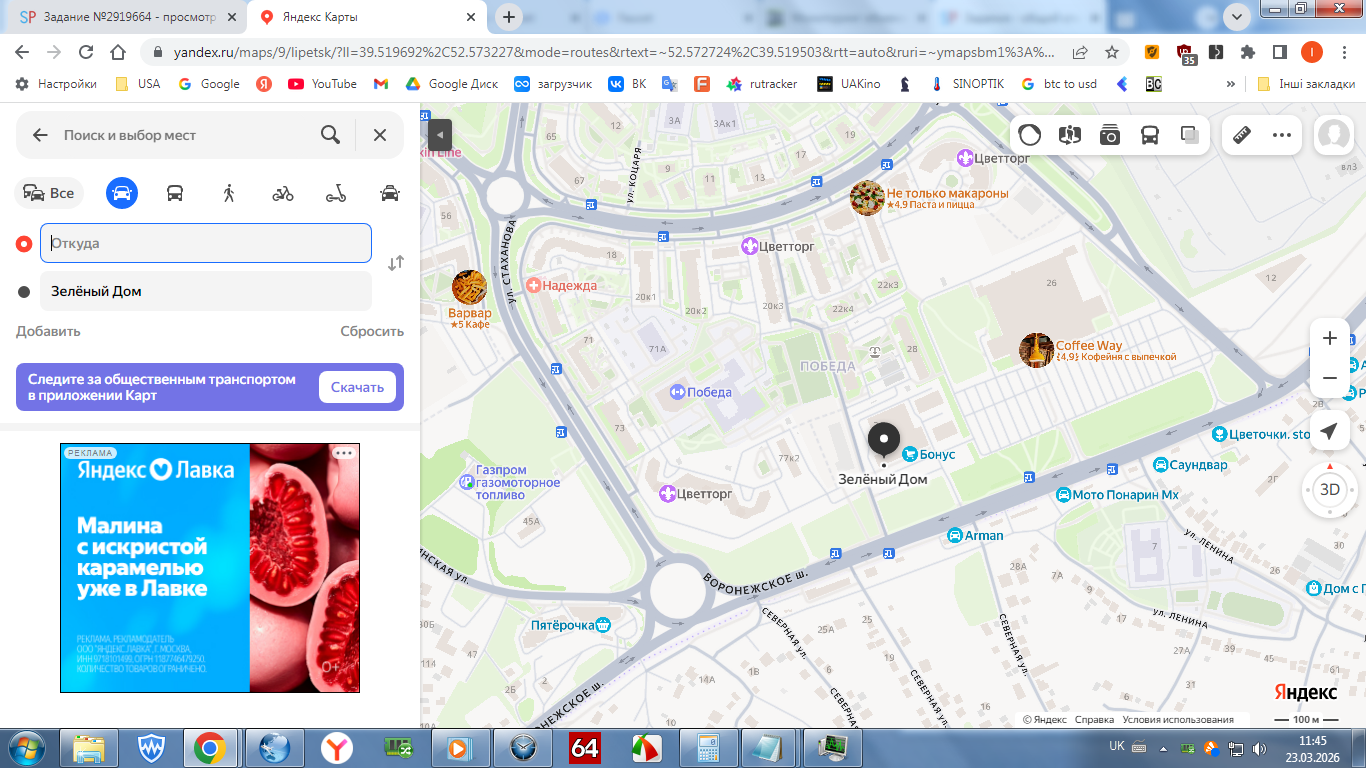Show all route types with Все
Image resolution: width=1366 pixels, height=768 pixels.
tap(49, 193)
